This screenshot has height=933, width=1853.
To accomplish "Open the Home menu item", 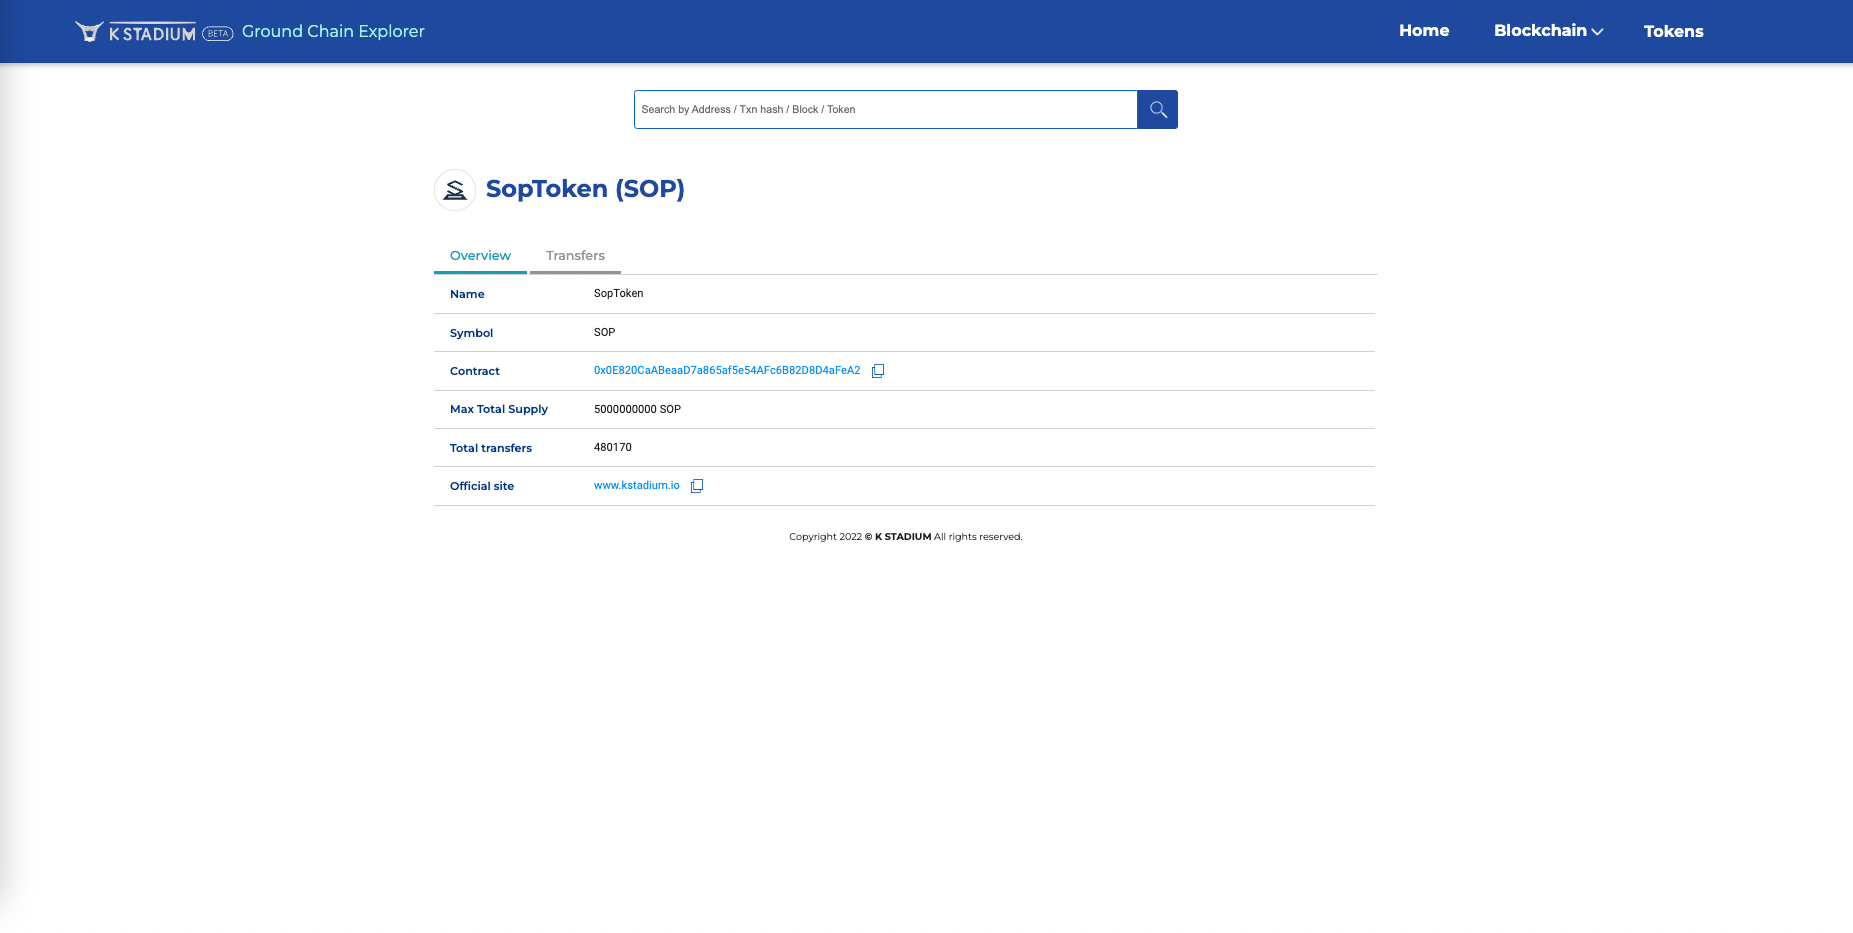I will coord(1423,31).
